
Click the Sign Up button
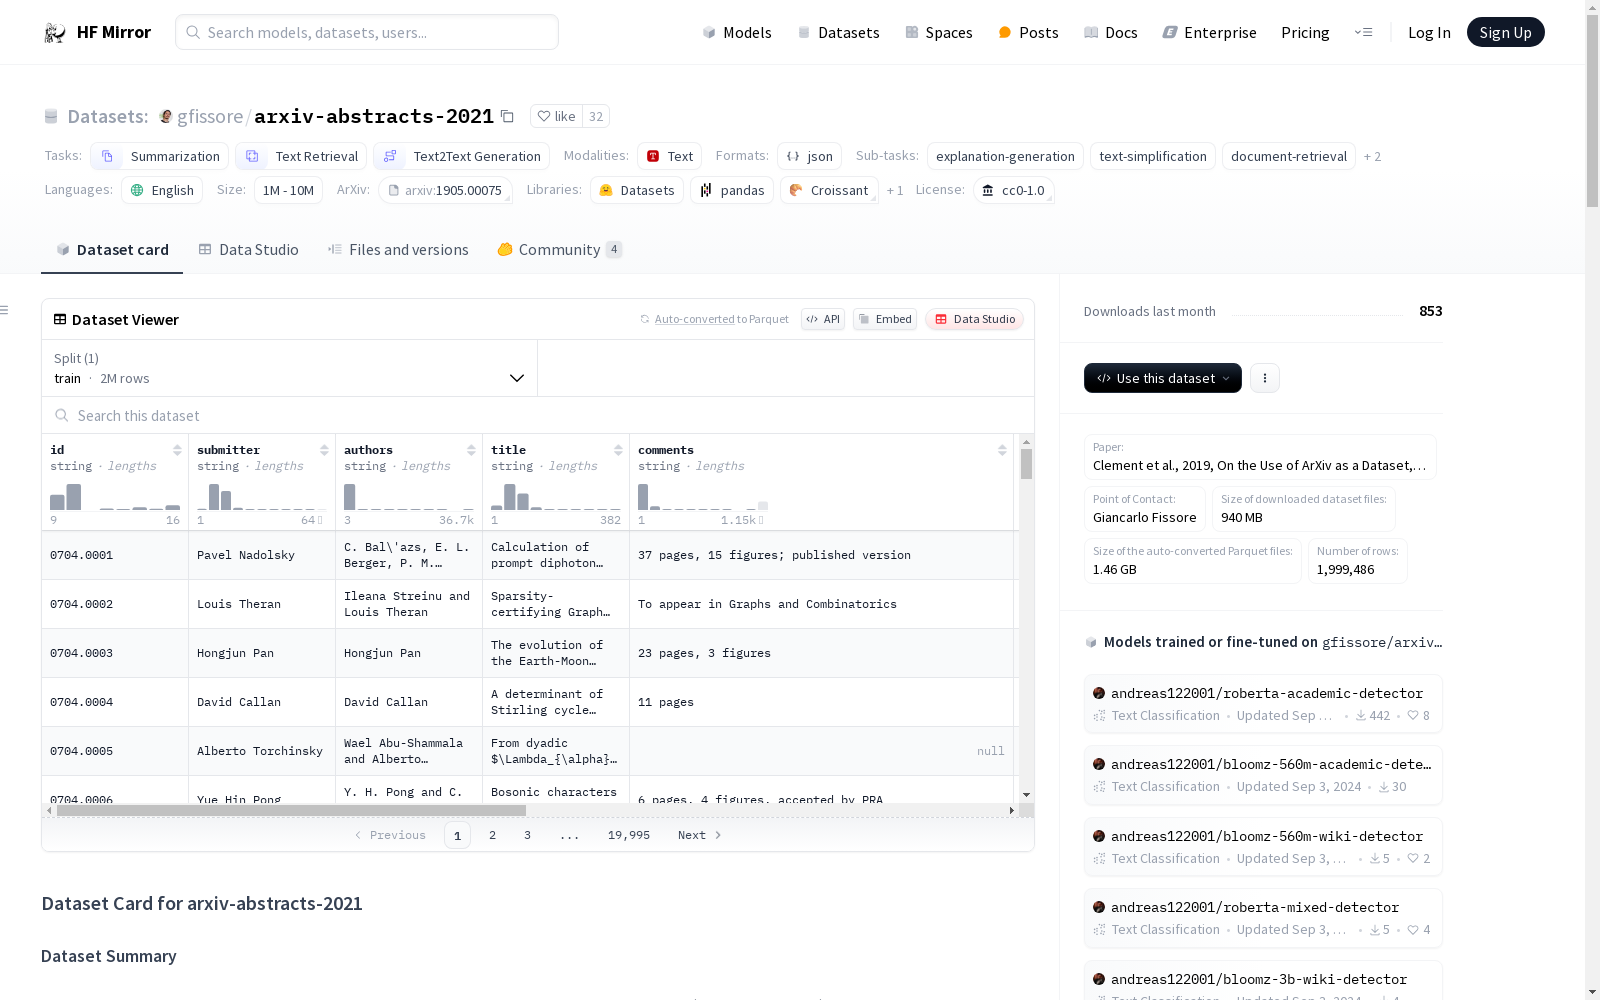1505,32
